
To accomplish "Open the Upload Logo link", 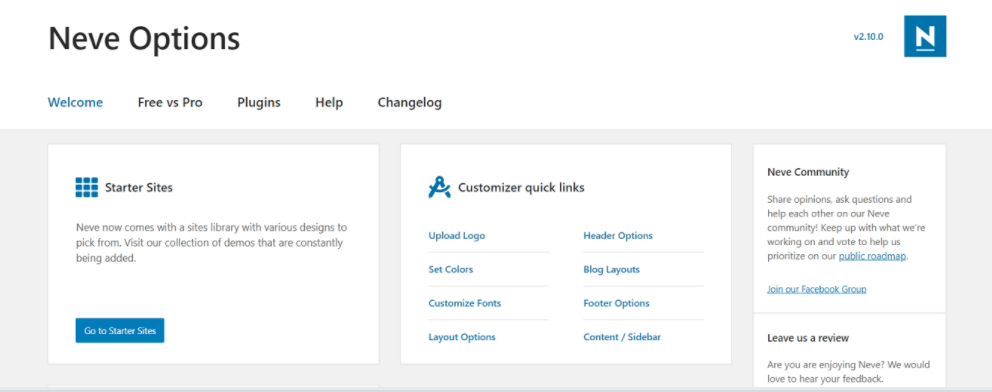I will (457, 236).
